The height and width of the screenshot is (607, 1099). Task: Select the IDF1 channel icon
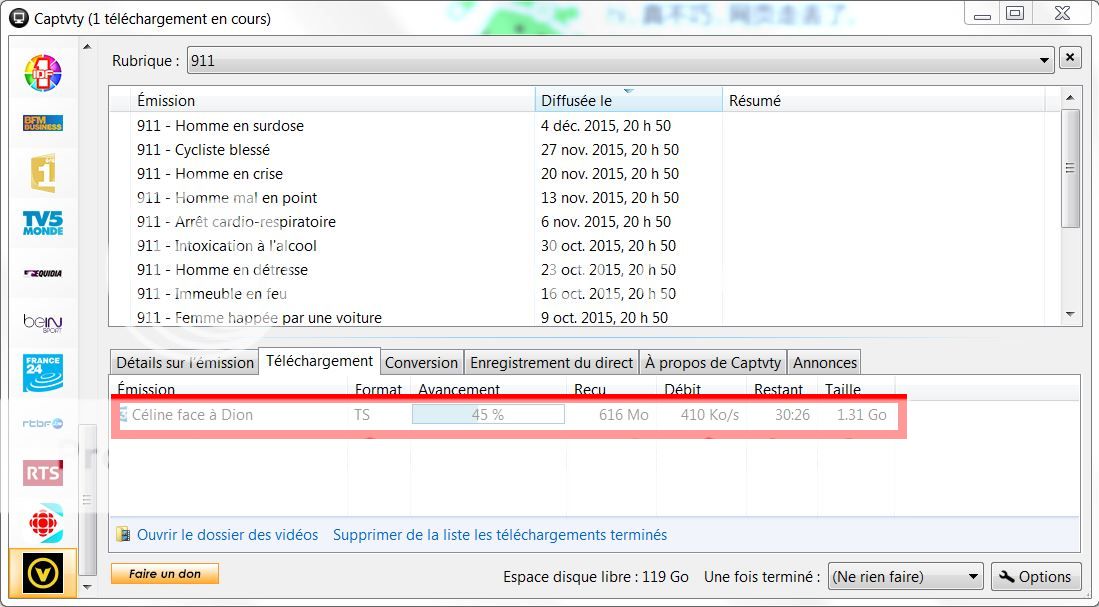pos(43,72)
